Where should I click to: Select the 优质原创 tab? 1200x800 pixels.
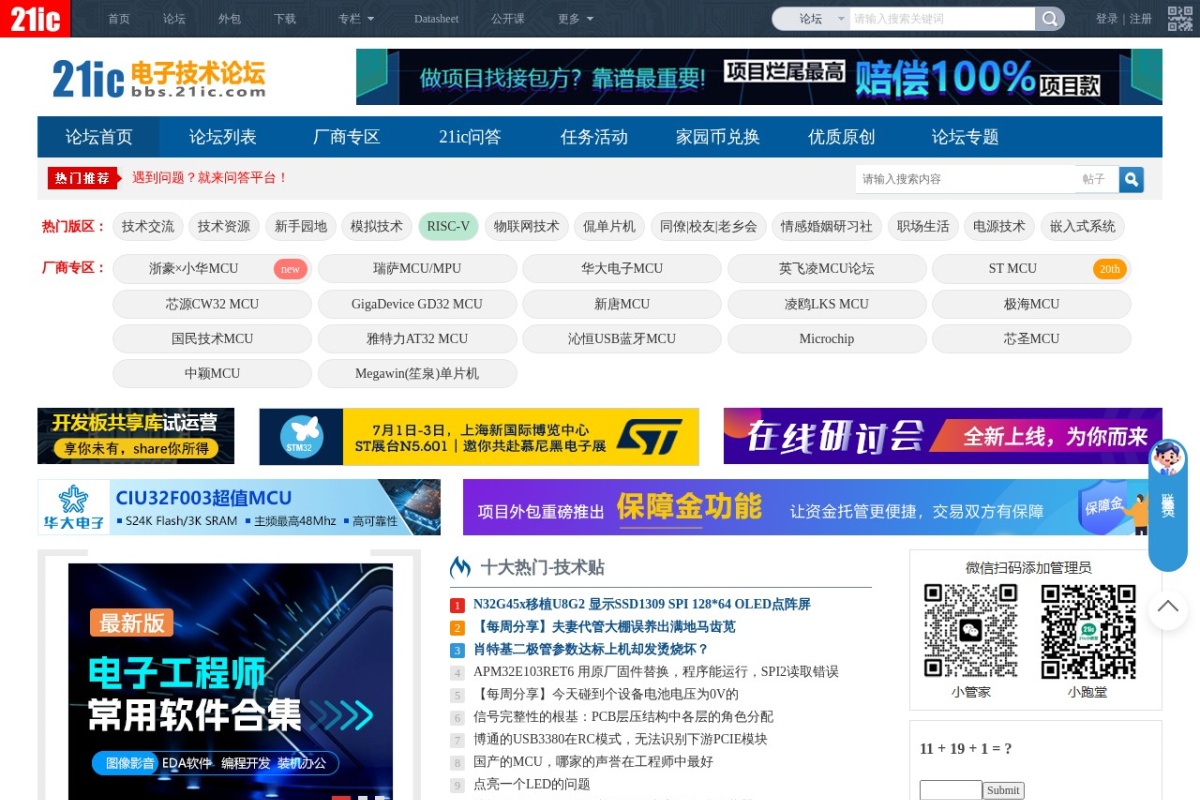point(841,137)
